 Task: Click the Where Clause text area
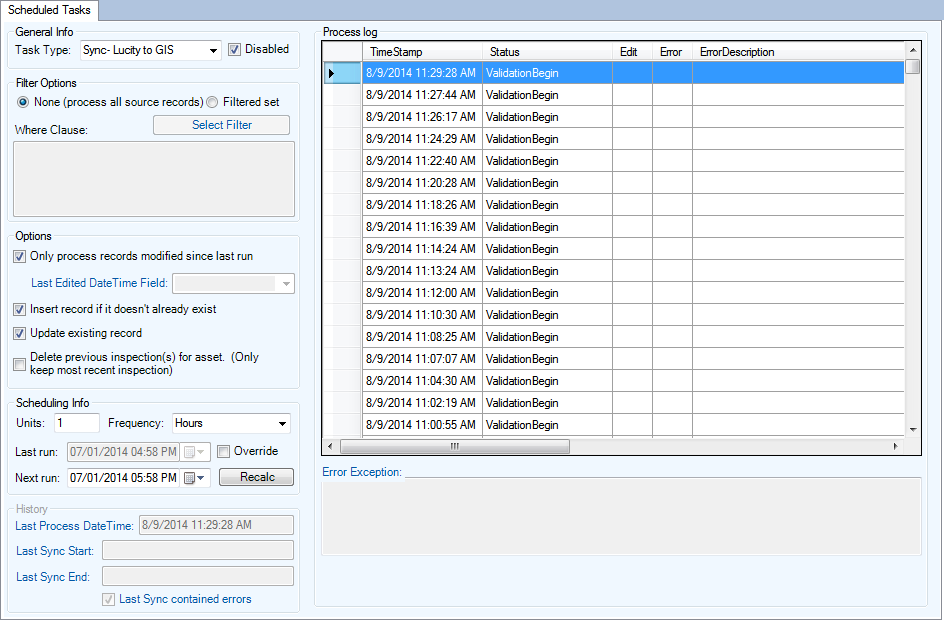click(x=154, y=179)
